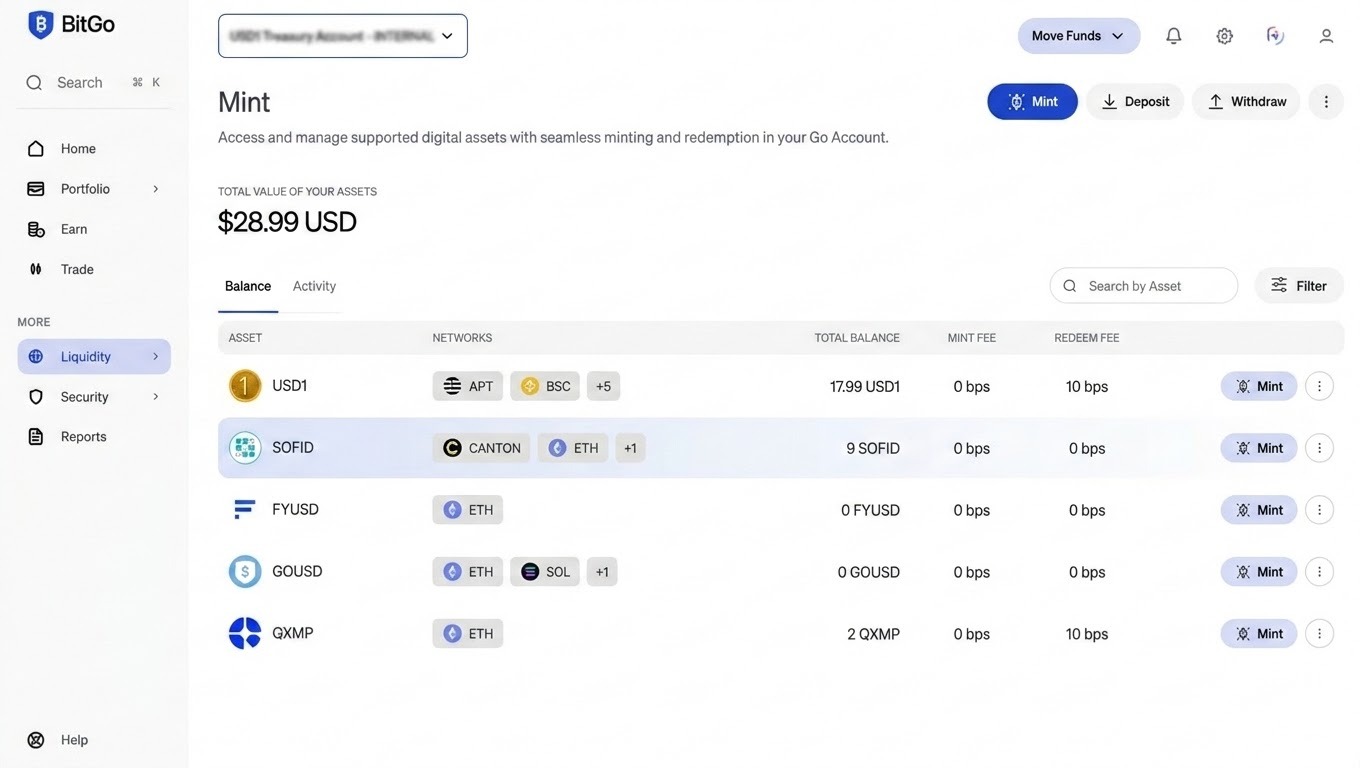Image resolution: width=1360 pixels, height=768 pixels.
Task: Open more options for USD1 row
Action: pos(1320,386)
